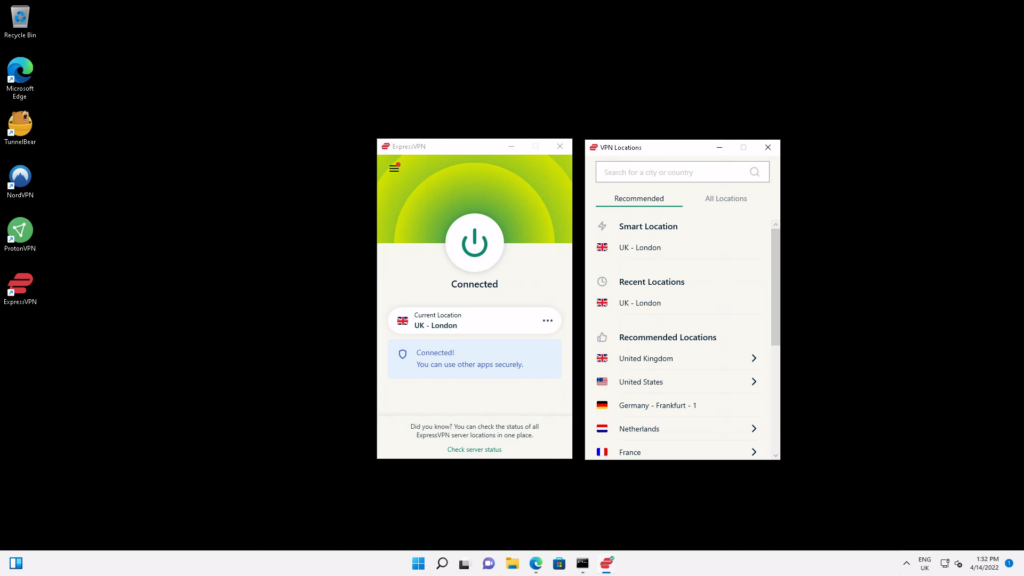Open Recycle Bin on the desktop
Viewport: 1024px width, 576px height.
tap(20, 22)
